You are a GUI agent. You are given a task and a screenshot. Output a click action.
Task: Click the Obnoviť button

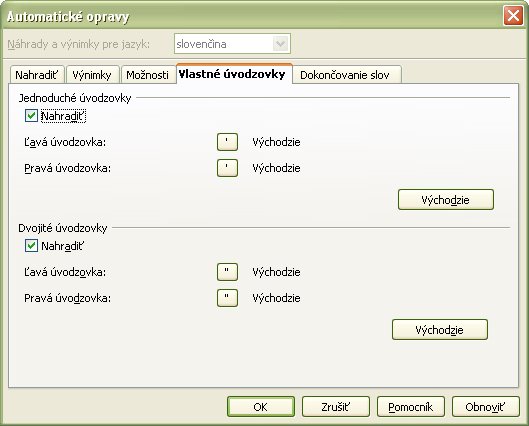(485, 407)
